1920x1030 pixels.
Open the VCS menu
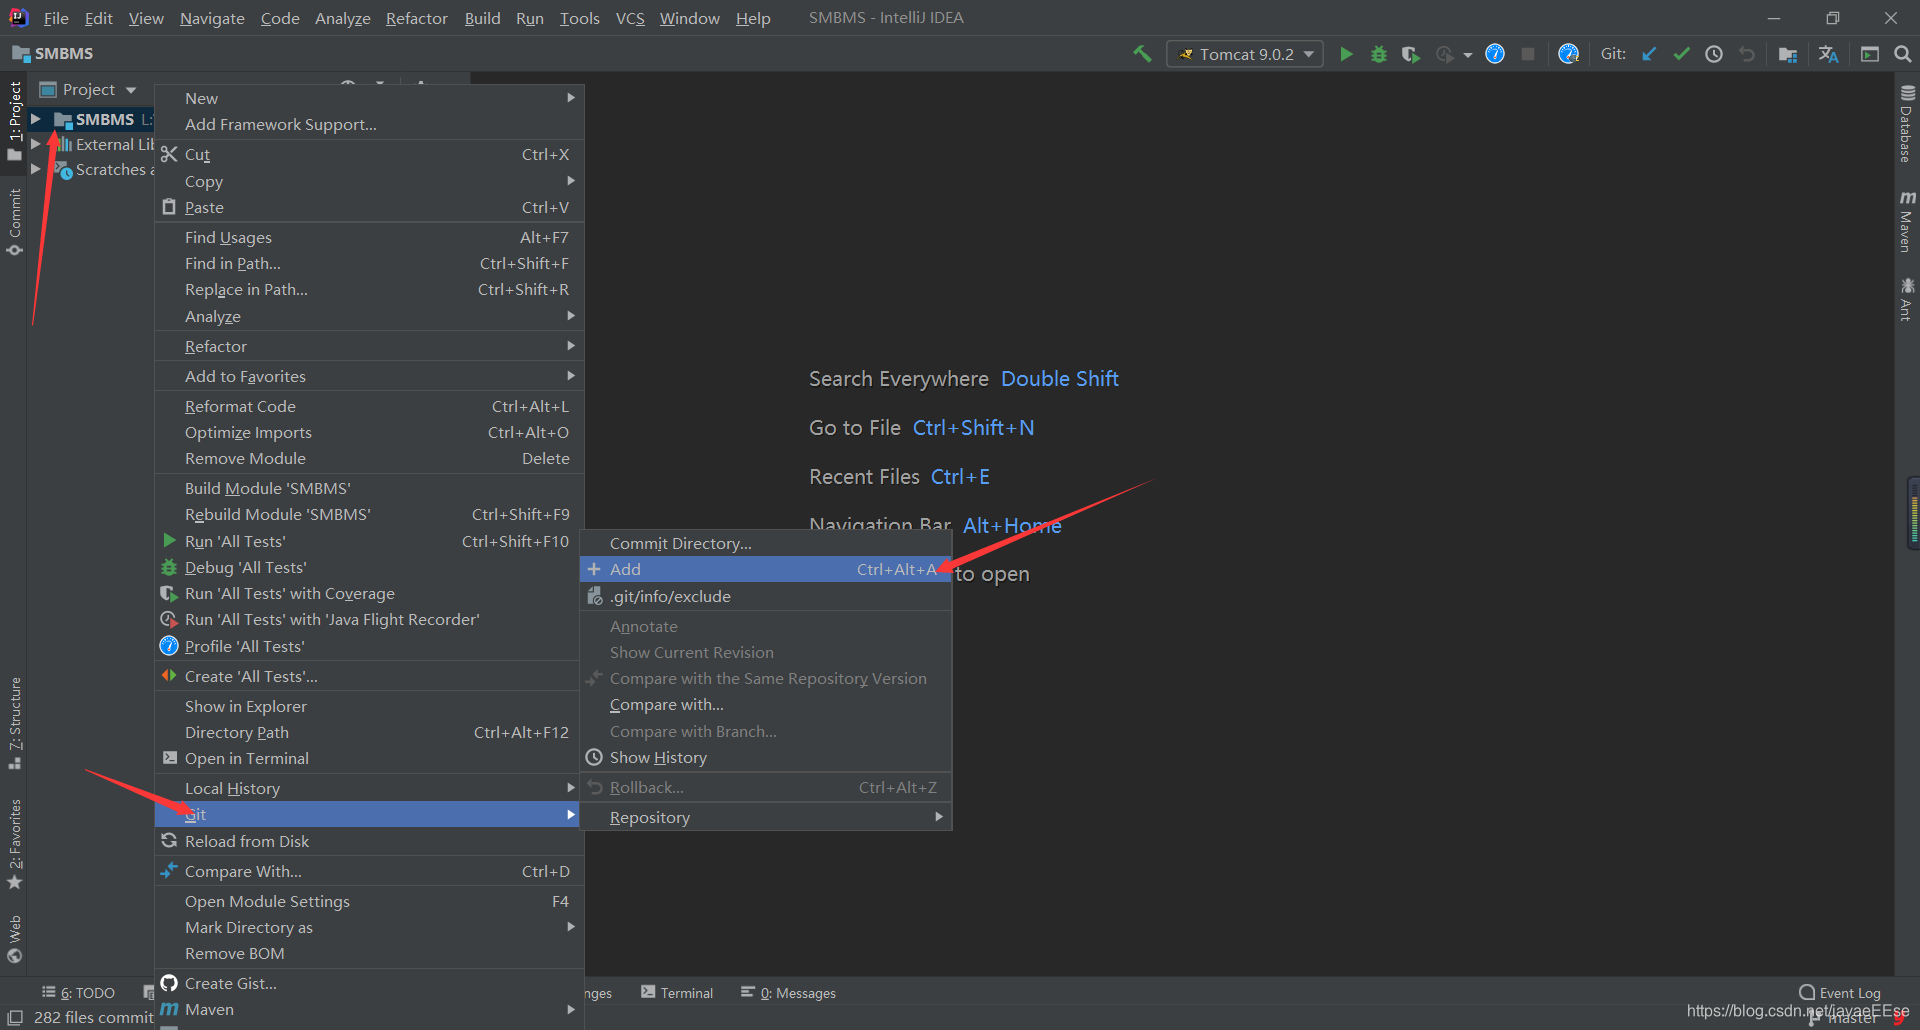point(630,18)
